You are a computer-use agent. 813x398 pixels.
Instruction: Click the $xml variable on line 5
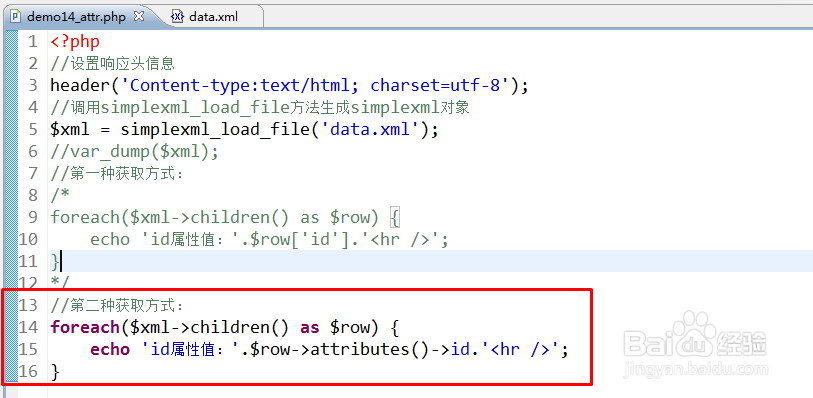(70, 129)
